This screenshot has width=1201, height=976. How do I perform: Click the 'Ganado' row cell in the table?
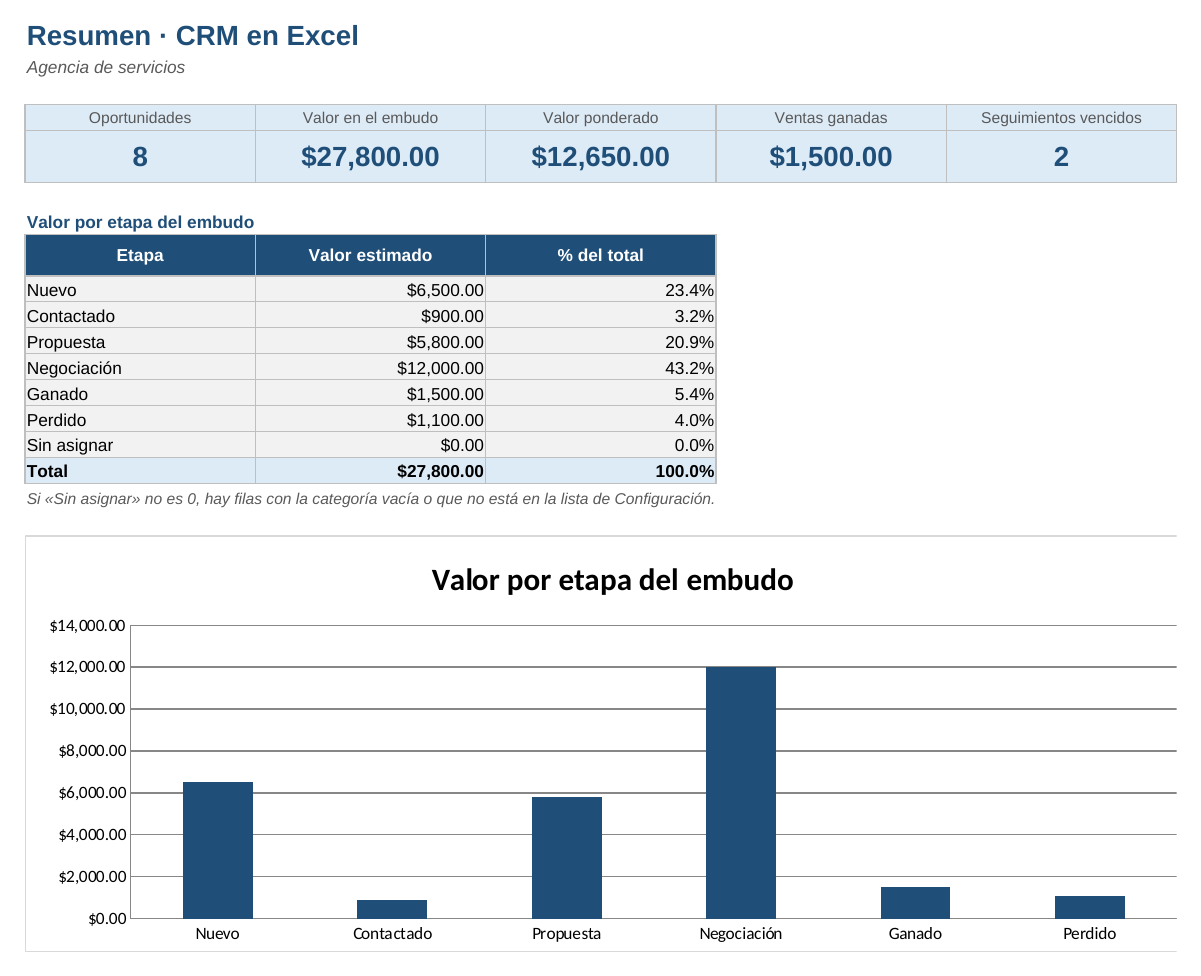(140, 394)
